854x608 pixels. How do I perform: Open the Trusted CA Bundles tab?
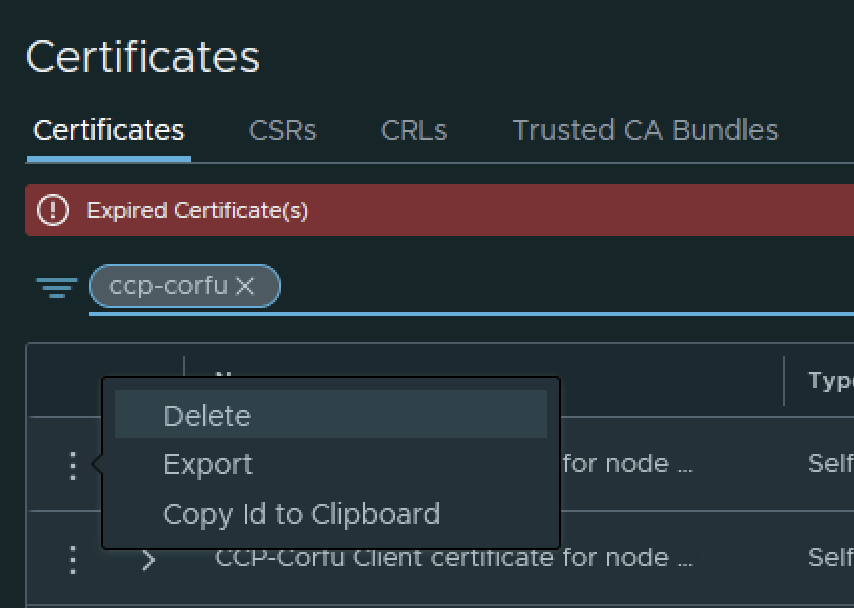coord(645,130)
